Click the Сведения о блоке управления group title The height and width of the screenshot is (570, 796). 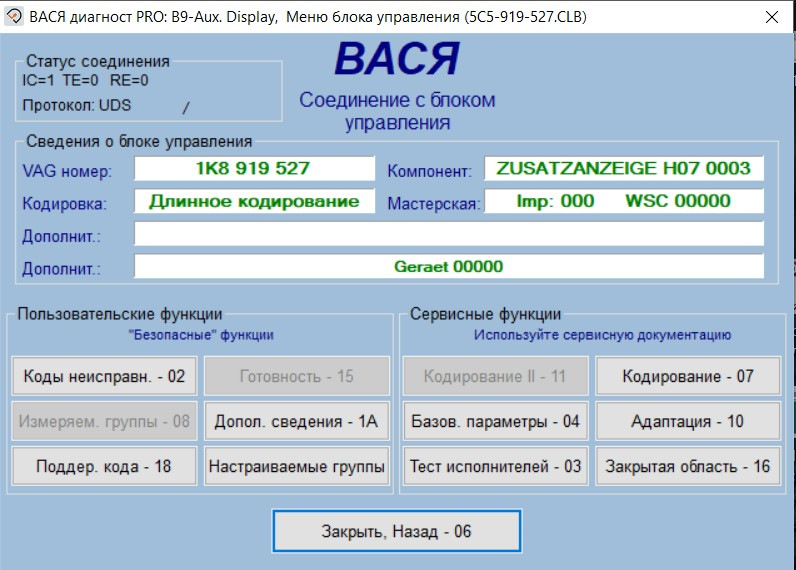point(139,141)
